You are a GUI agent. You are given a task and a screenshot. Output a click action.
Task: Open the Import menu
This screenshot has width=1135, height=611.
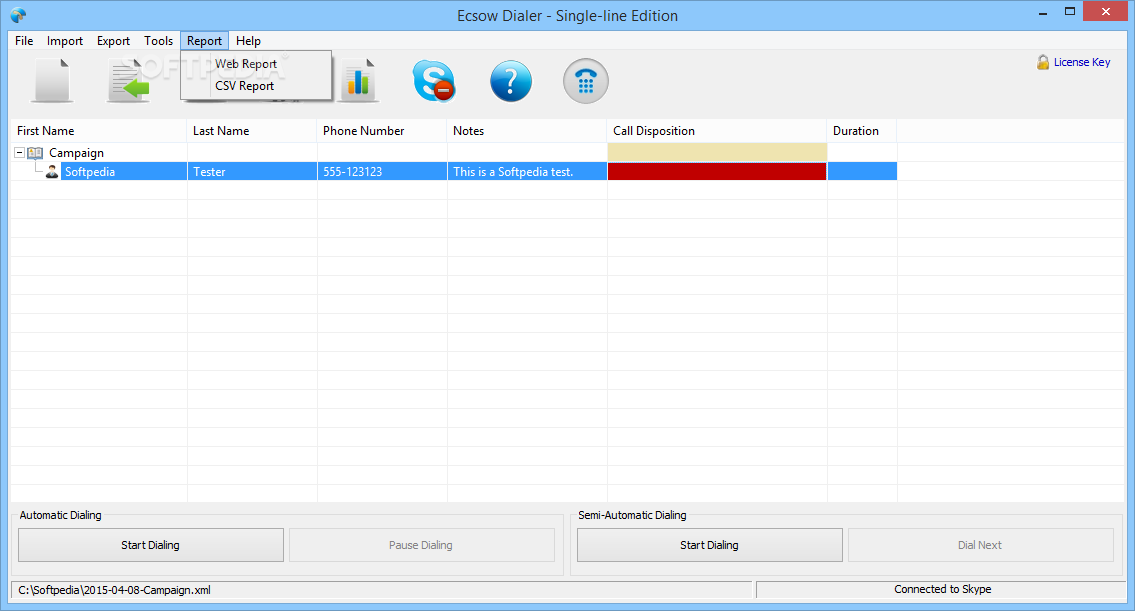coord(65,41)
